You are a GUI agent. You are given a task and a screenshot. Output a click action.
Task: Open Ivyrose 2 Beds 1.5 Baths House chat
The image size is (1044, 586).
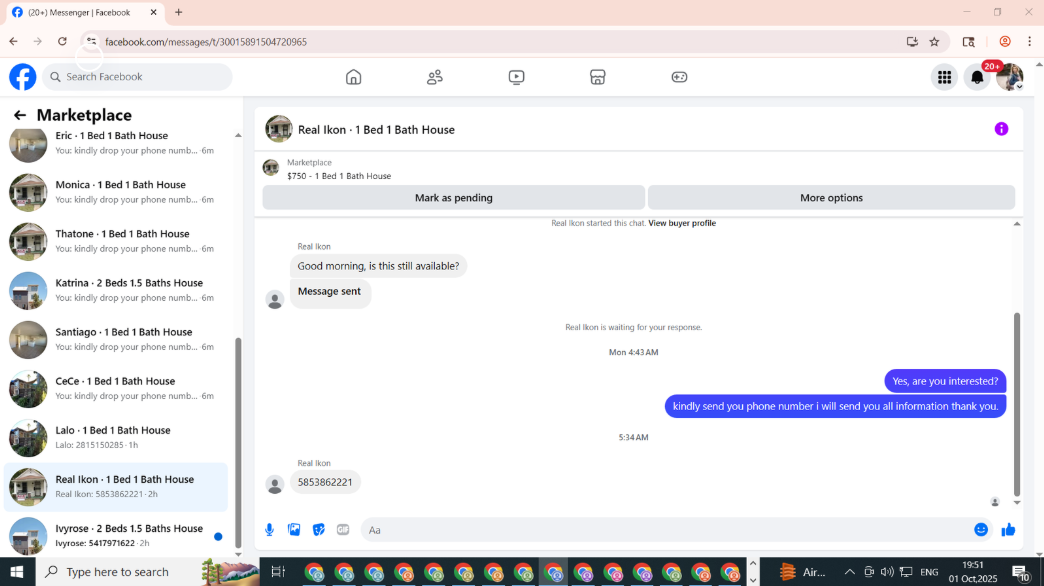(x=117, y=536)
